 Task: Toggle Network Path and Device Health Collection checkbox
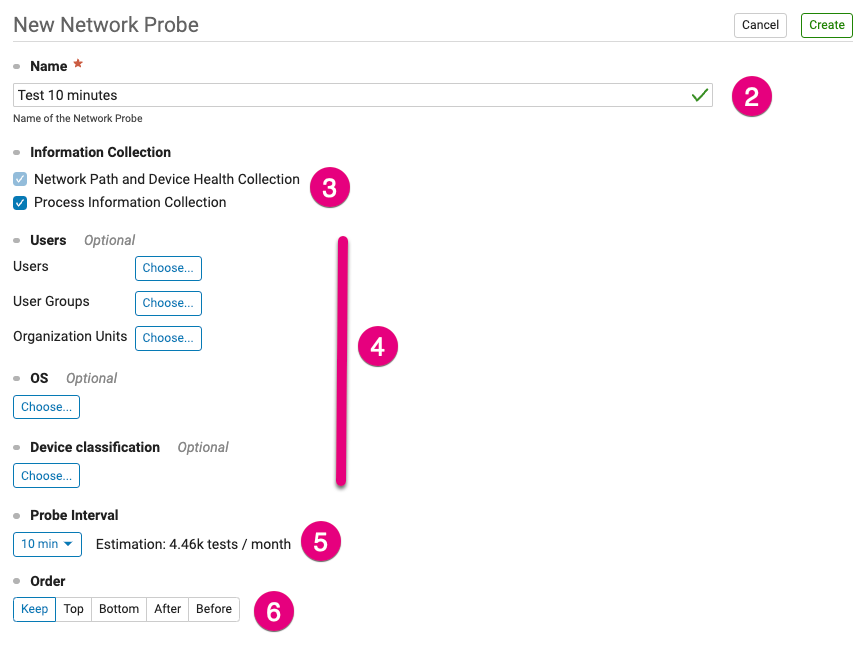point(20,179)
